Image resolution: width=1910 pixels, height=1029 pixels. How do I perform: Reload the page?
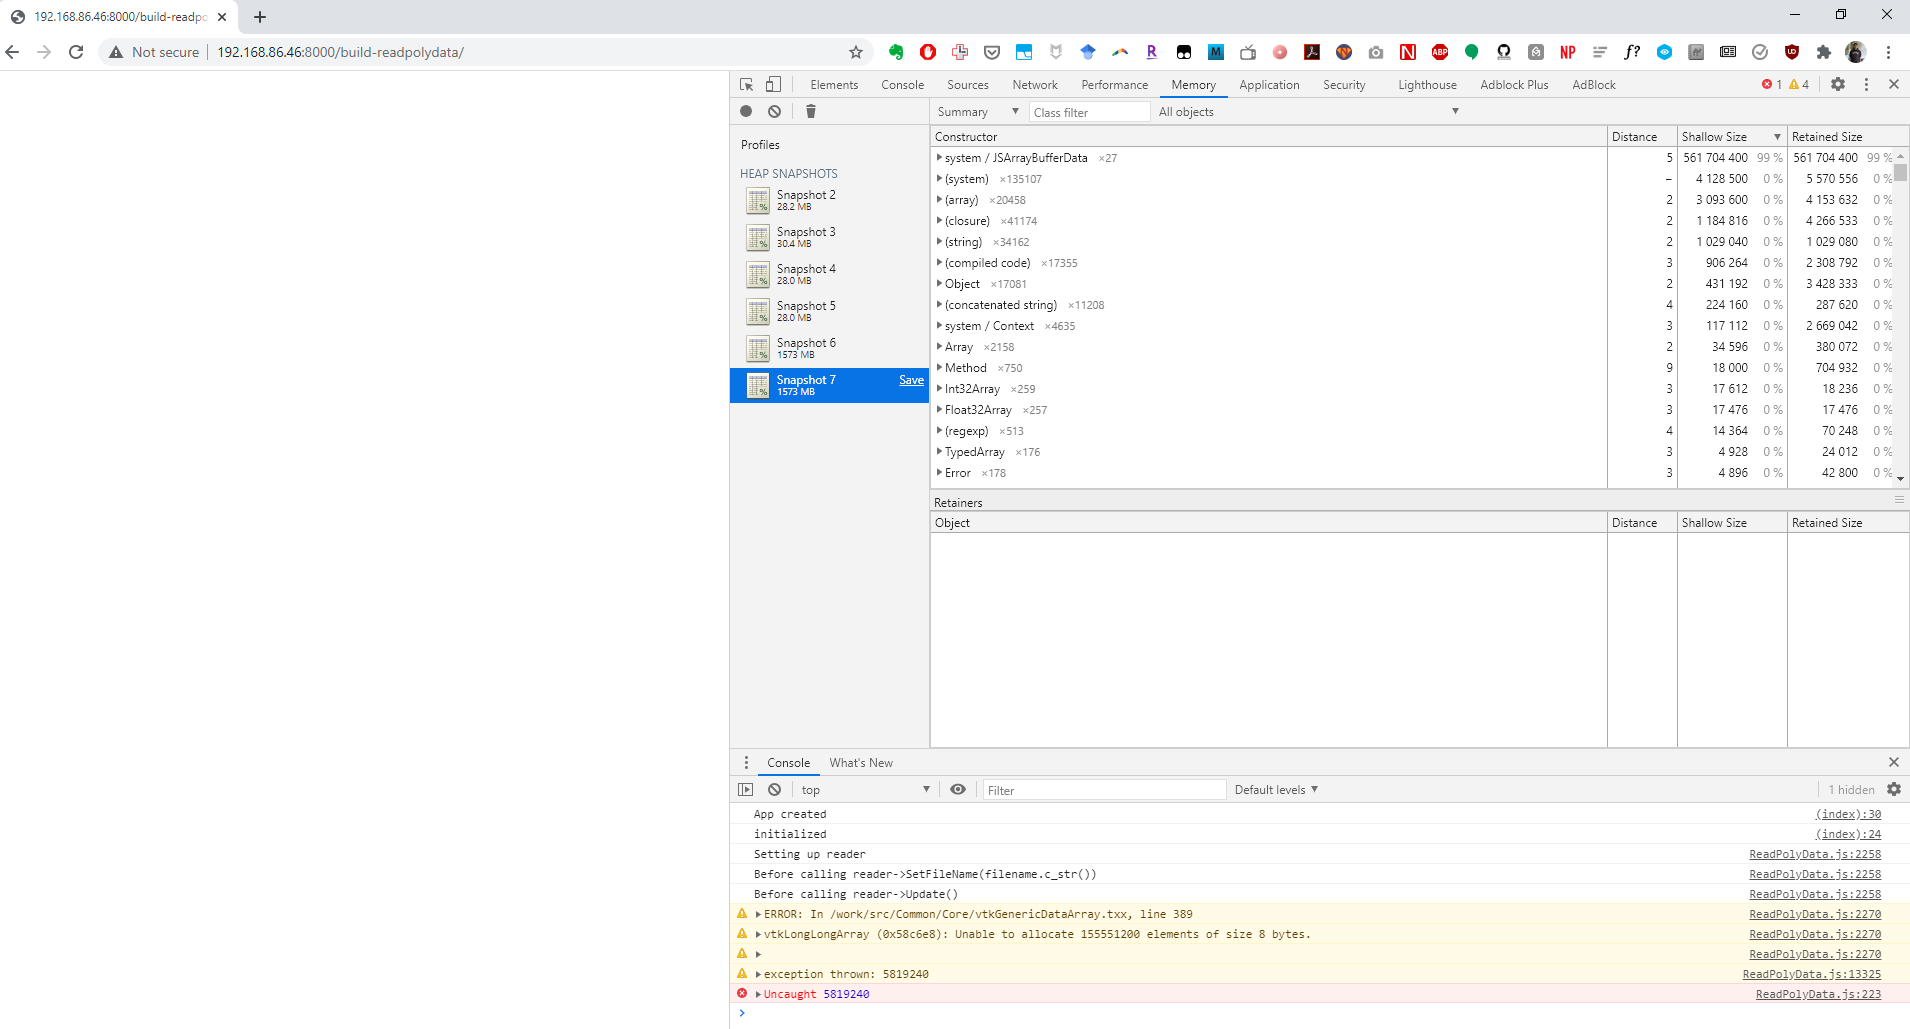pos(77,52)
